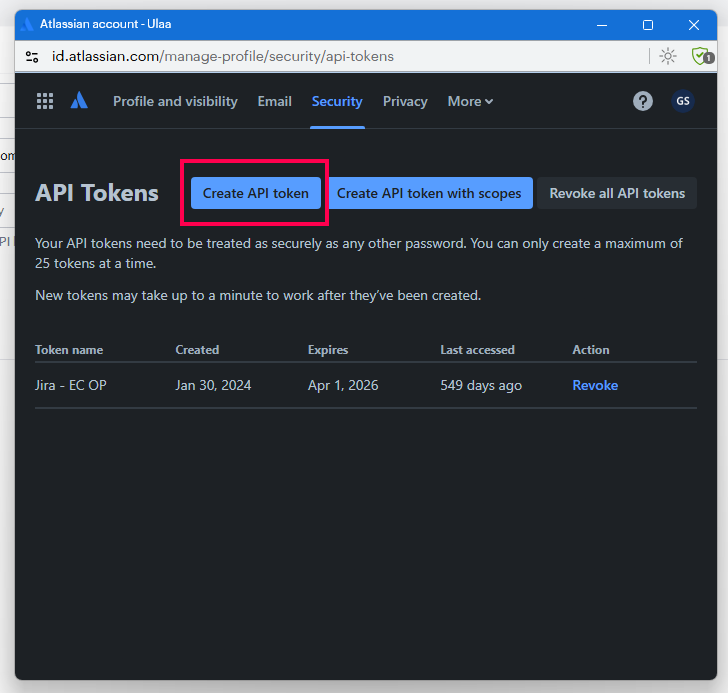Image resolution: width=728 pixels, height=693 pixels.
Task: Toggle the brightness sun icon in address bar
Action: (668, 57)
